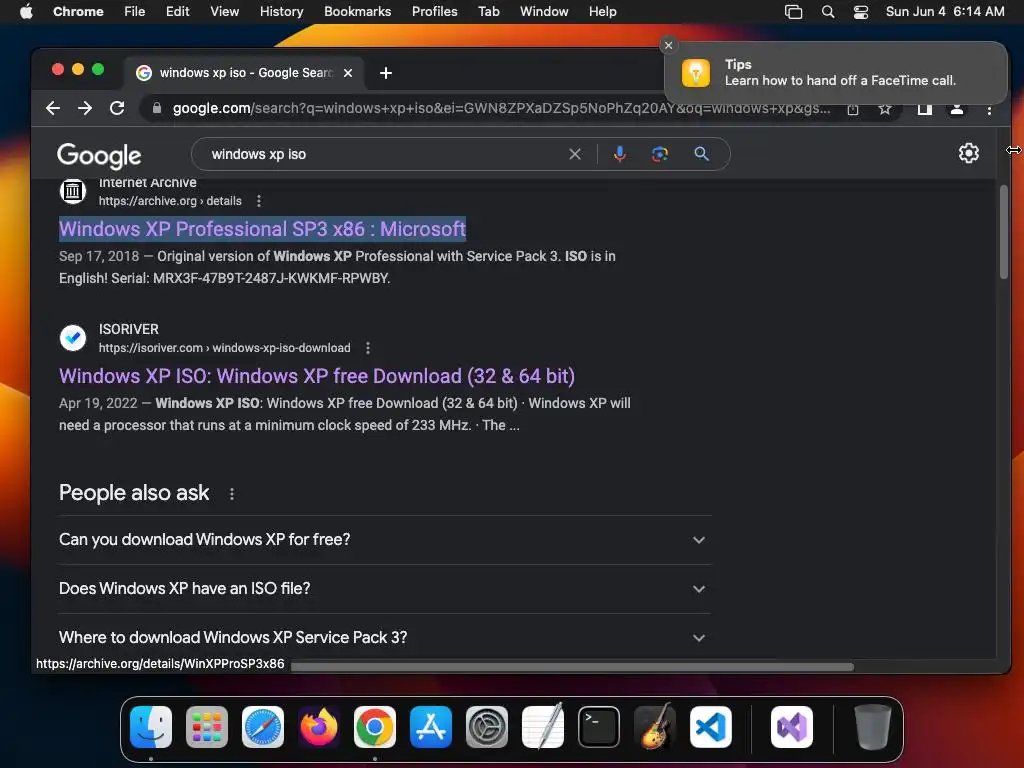Open a new tab with plus
The image size is (1024, 768).
(386, 73)
